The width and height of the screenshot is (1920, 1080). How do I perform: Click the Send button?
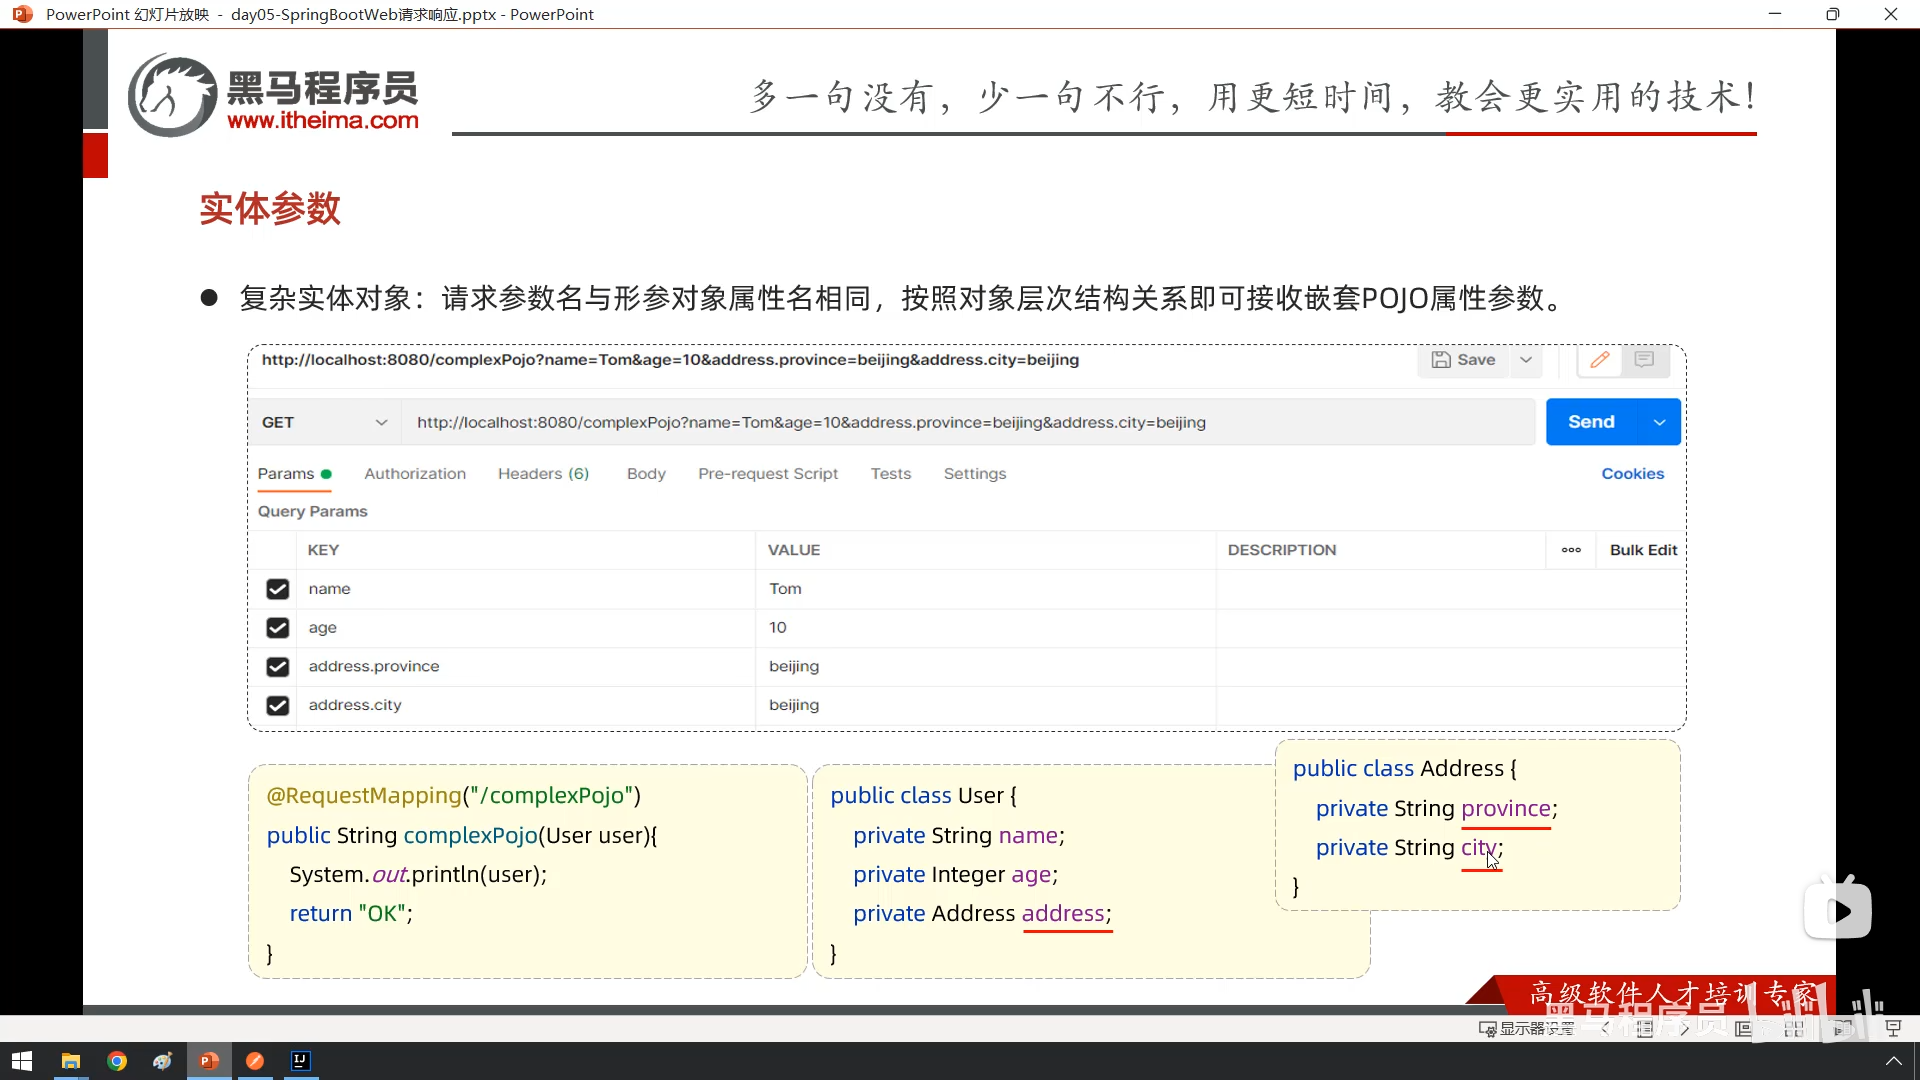tap(1592, 422)
